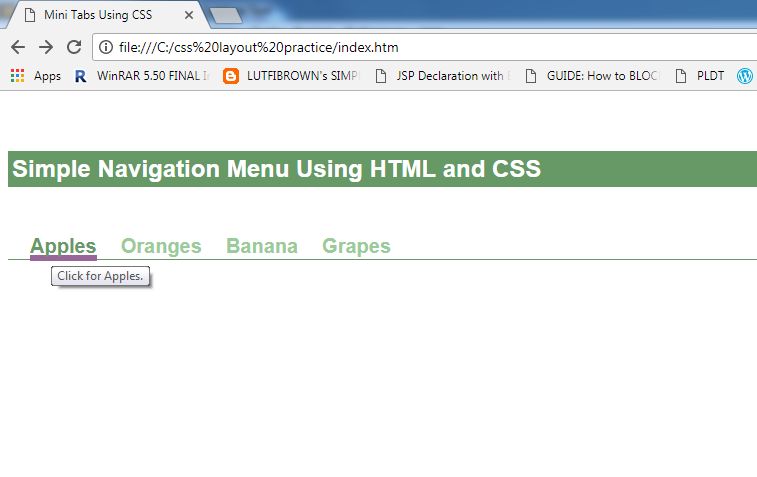
Task: Open the GUIDE: How to BLOC bookmark
Action: click(x=592, y=76)
